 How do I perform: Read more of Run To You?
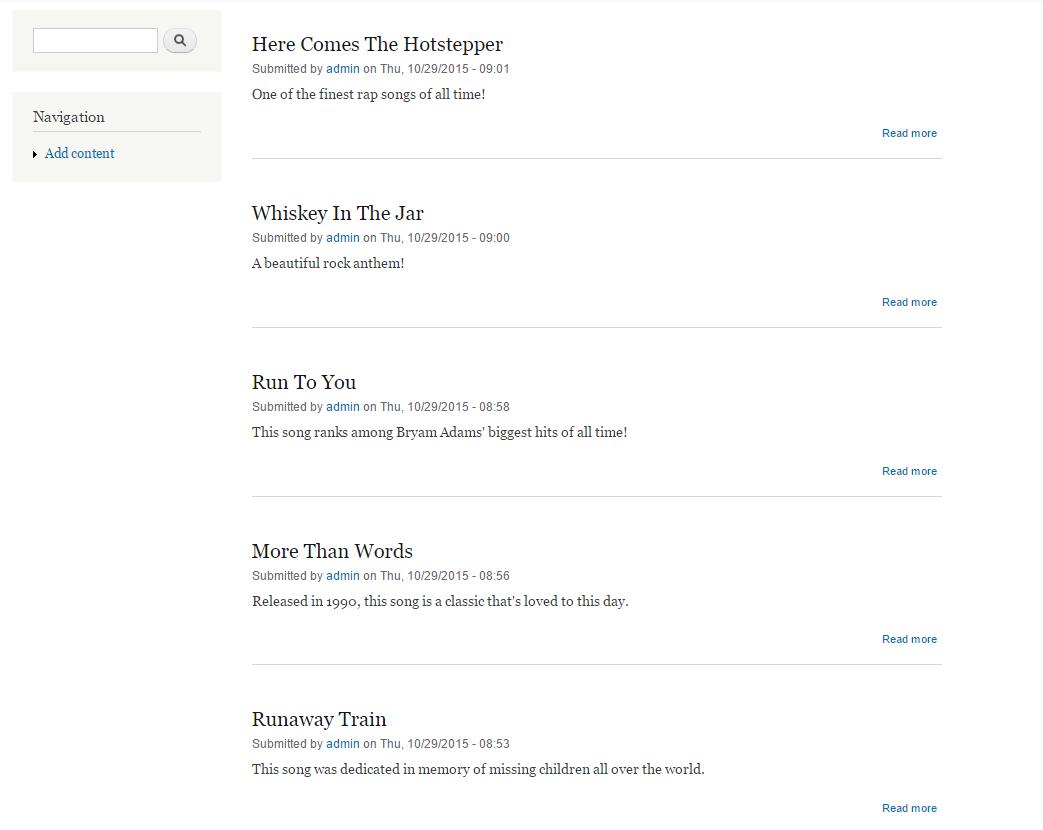(909, 471)
